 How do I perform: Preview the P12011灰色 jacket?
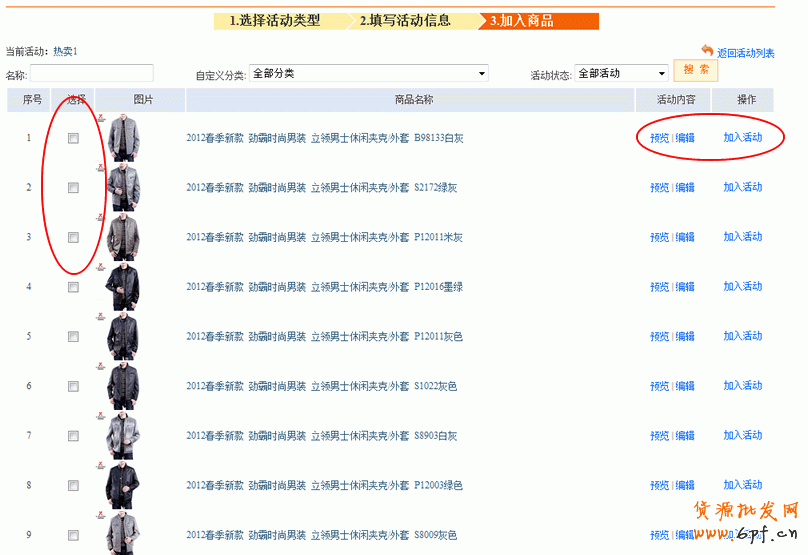[659, 337]
